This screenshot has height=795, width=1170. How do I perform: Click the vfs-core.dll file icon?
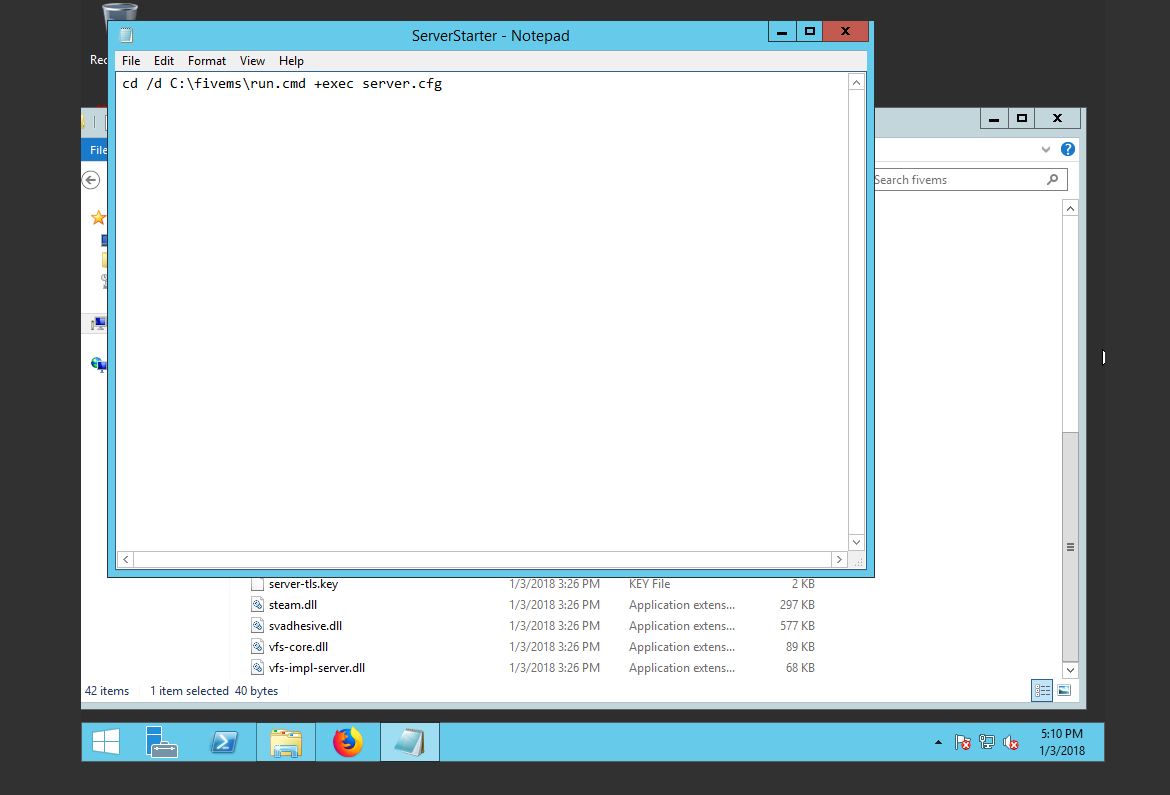click(257, 646)
